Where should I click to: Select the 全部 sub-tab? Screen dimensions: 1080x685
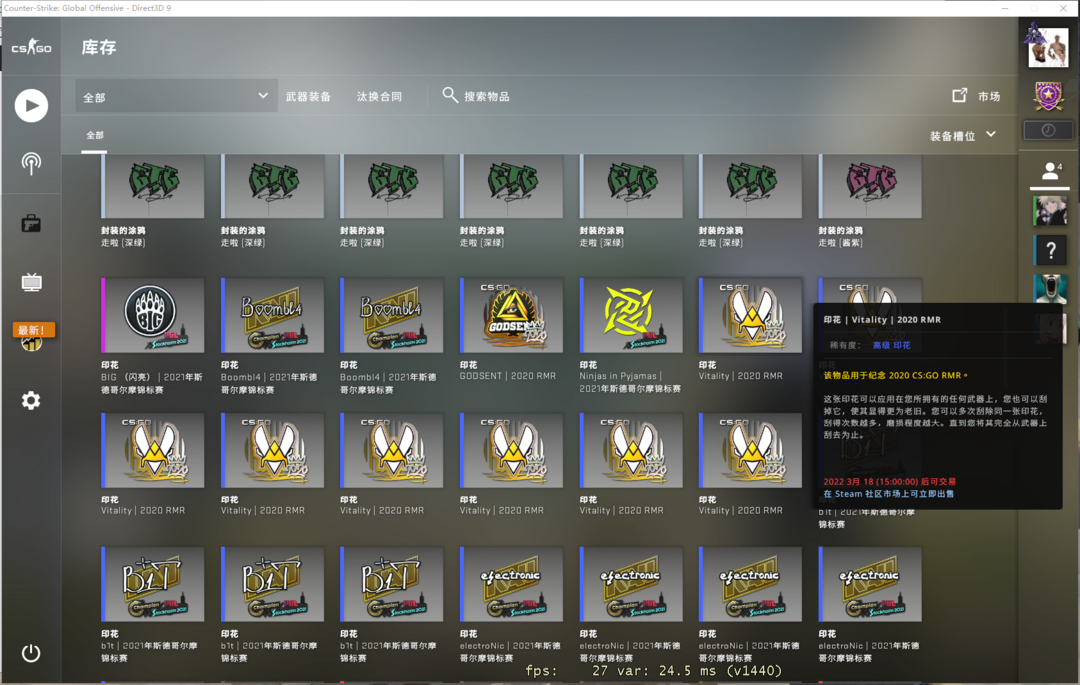[94, 135]
